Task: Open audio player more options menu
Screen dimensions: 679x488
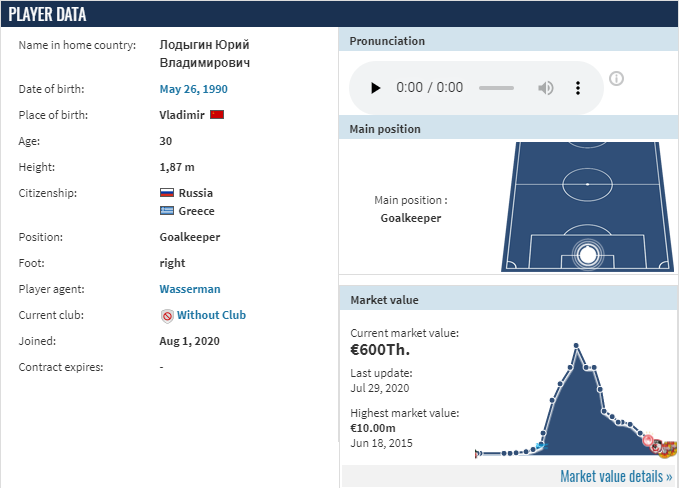Action: 578,88
